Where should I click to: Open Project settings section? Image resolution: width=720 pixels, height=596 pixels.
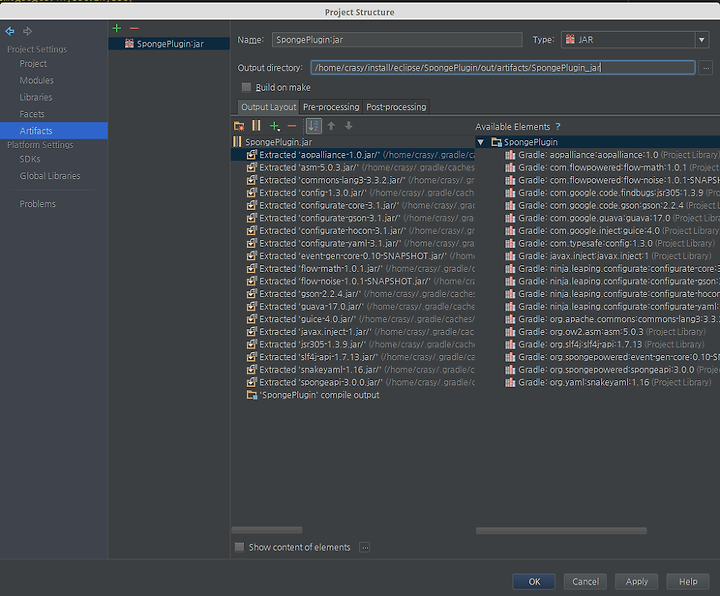tap(33, 63)
